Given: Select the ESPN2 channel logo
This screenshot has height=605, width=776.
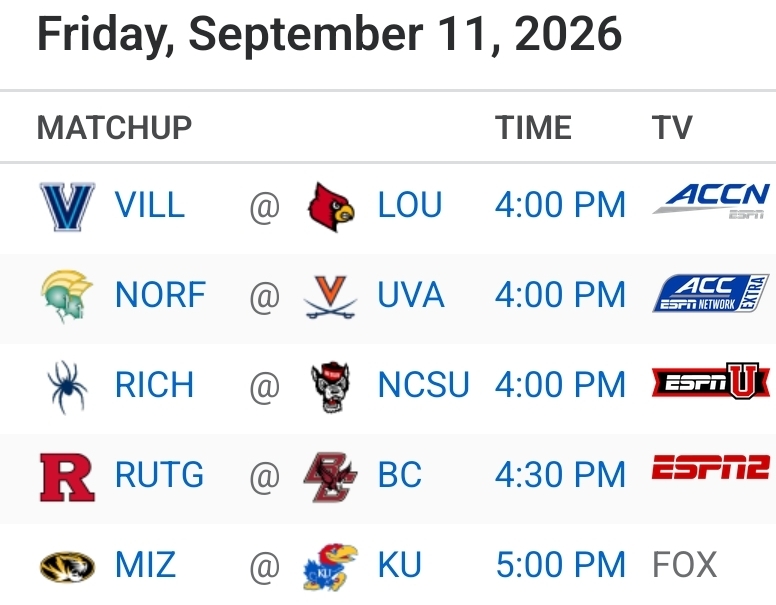Looking at the screenshot, I should (711, 468).
